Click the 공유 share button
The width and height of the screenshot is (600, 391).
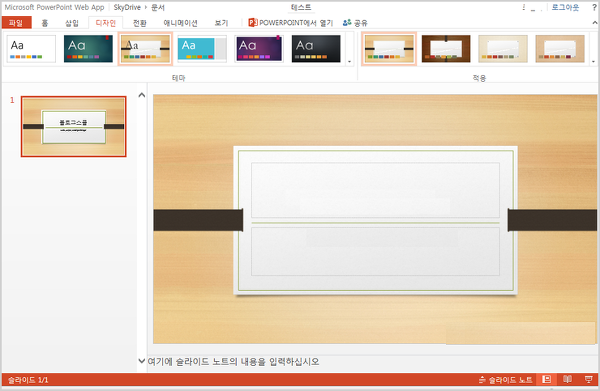355,23
